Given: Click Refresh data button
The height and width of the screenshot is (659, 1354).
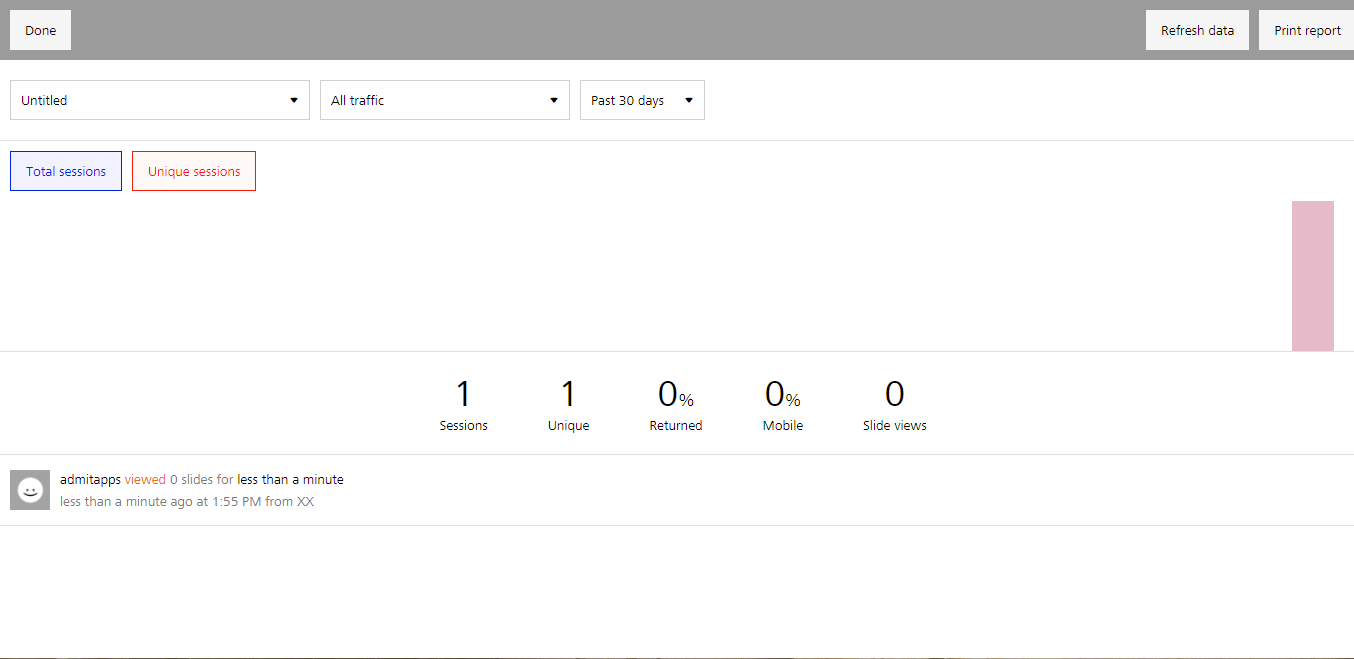Looking at the screenshot, I should [x=1197, y=30].
